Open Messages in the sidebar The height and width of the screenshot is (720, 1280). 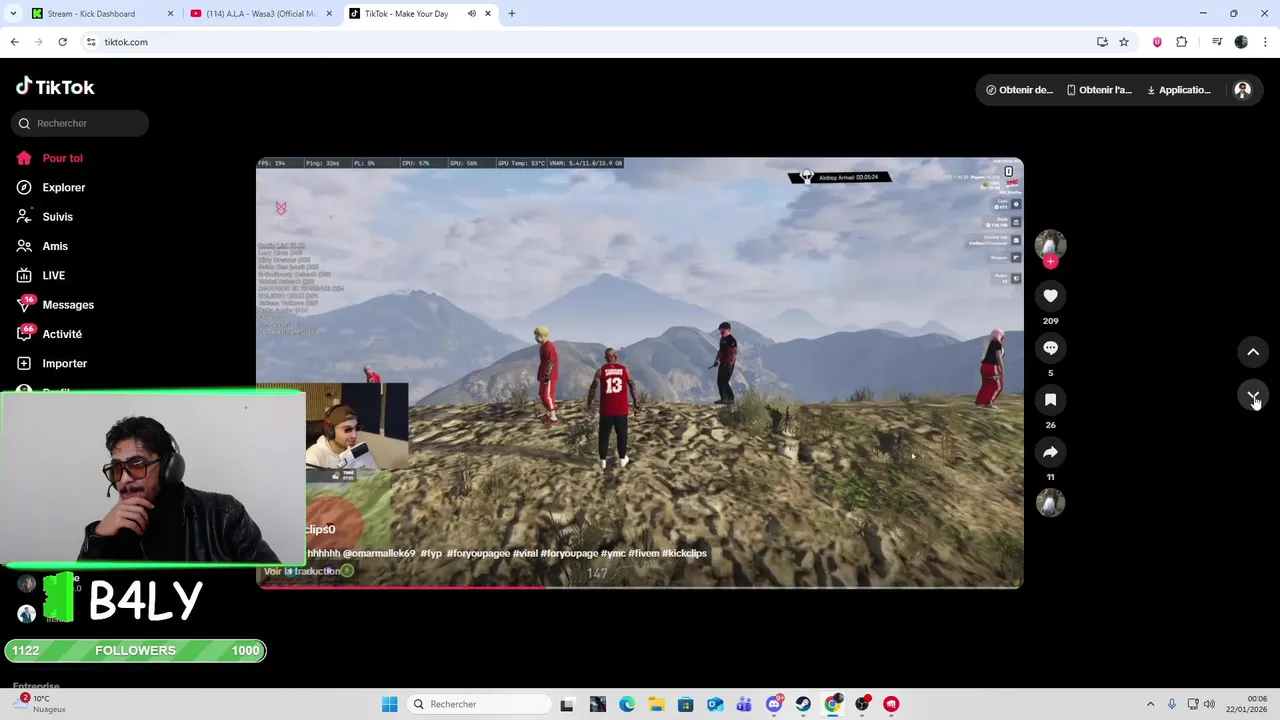tap(55, 305)
